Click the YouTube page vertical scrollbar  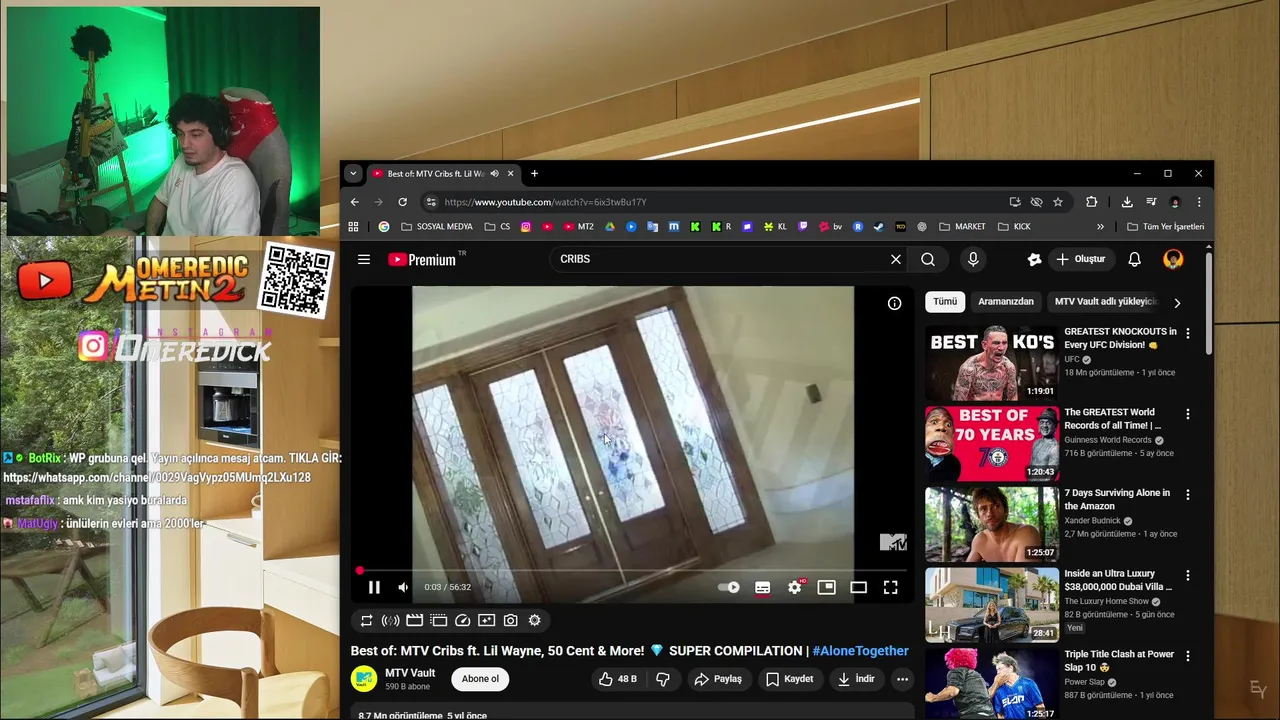pos(1209,303)
